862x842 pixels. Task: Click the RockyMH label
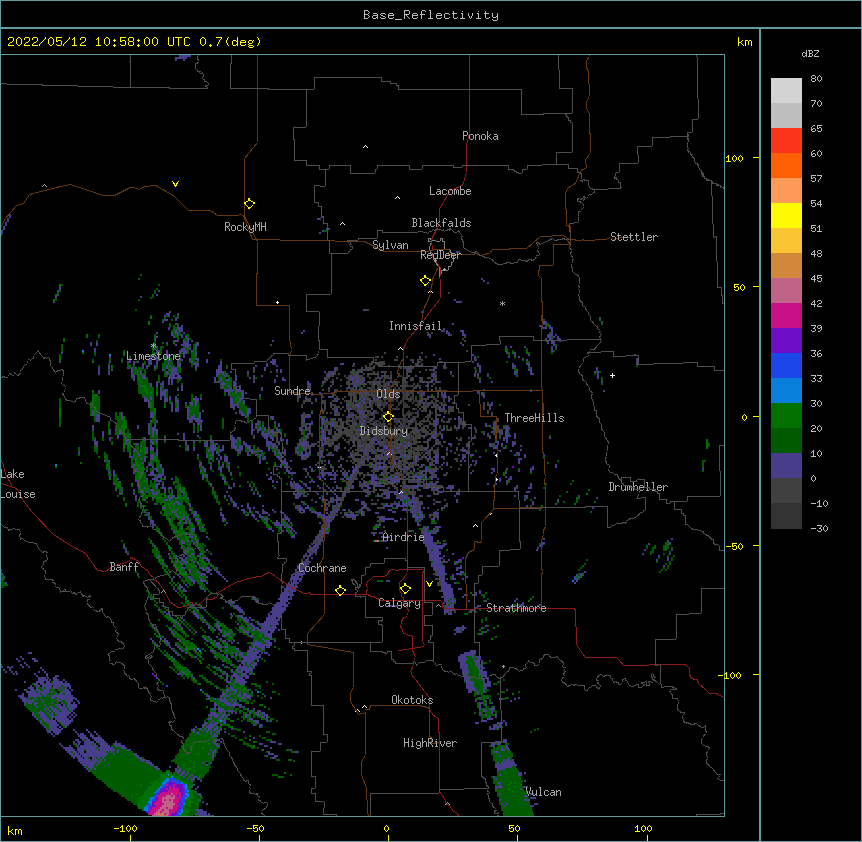click(x=245, y=227)
